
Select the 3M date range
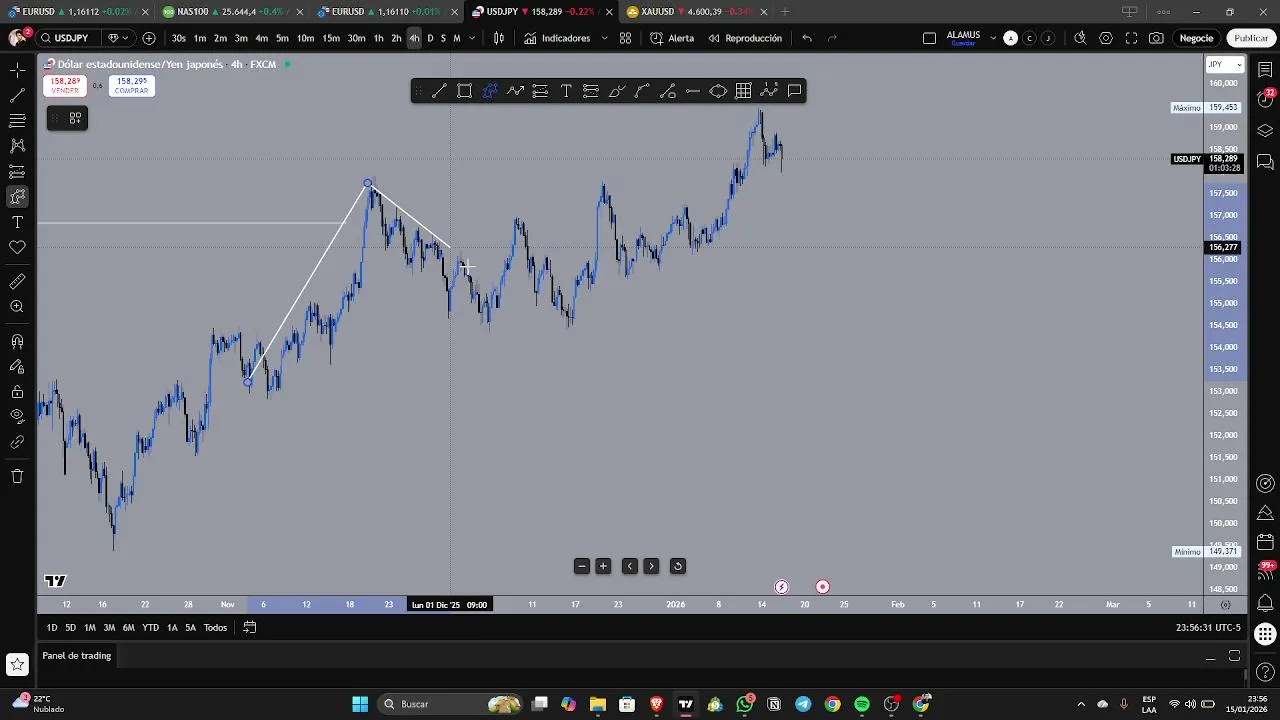click(x=109, y=627)
